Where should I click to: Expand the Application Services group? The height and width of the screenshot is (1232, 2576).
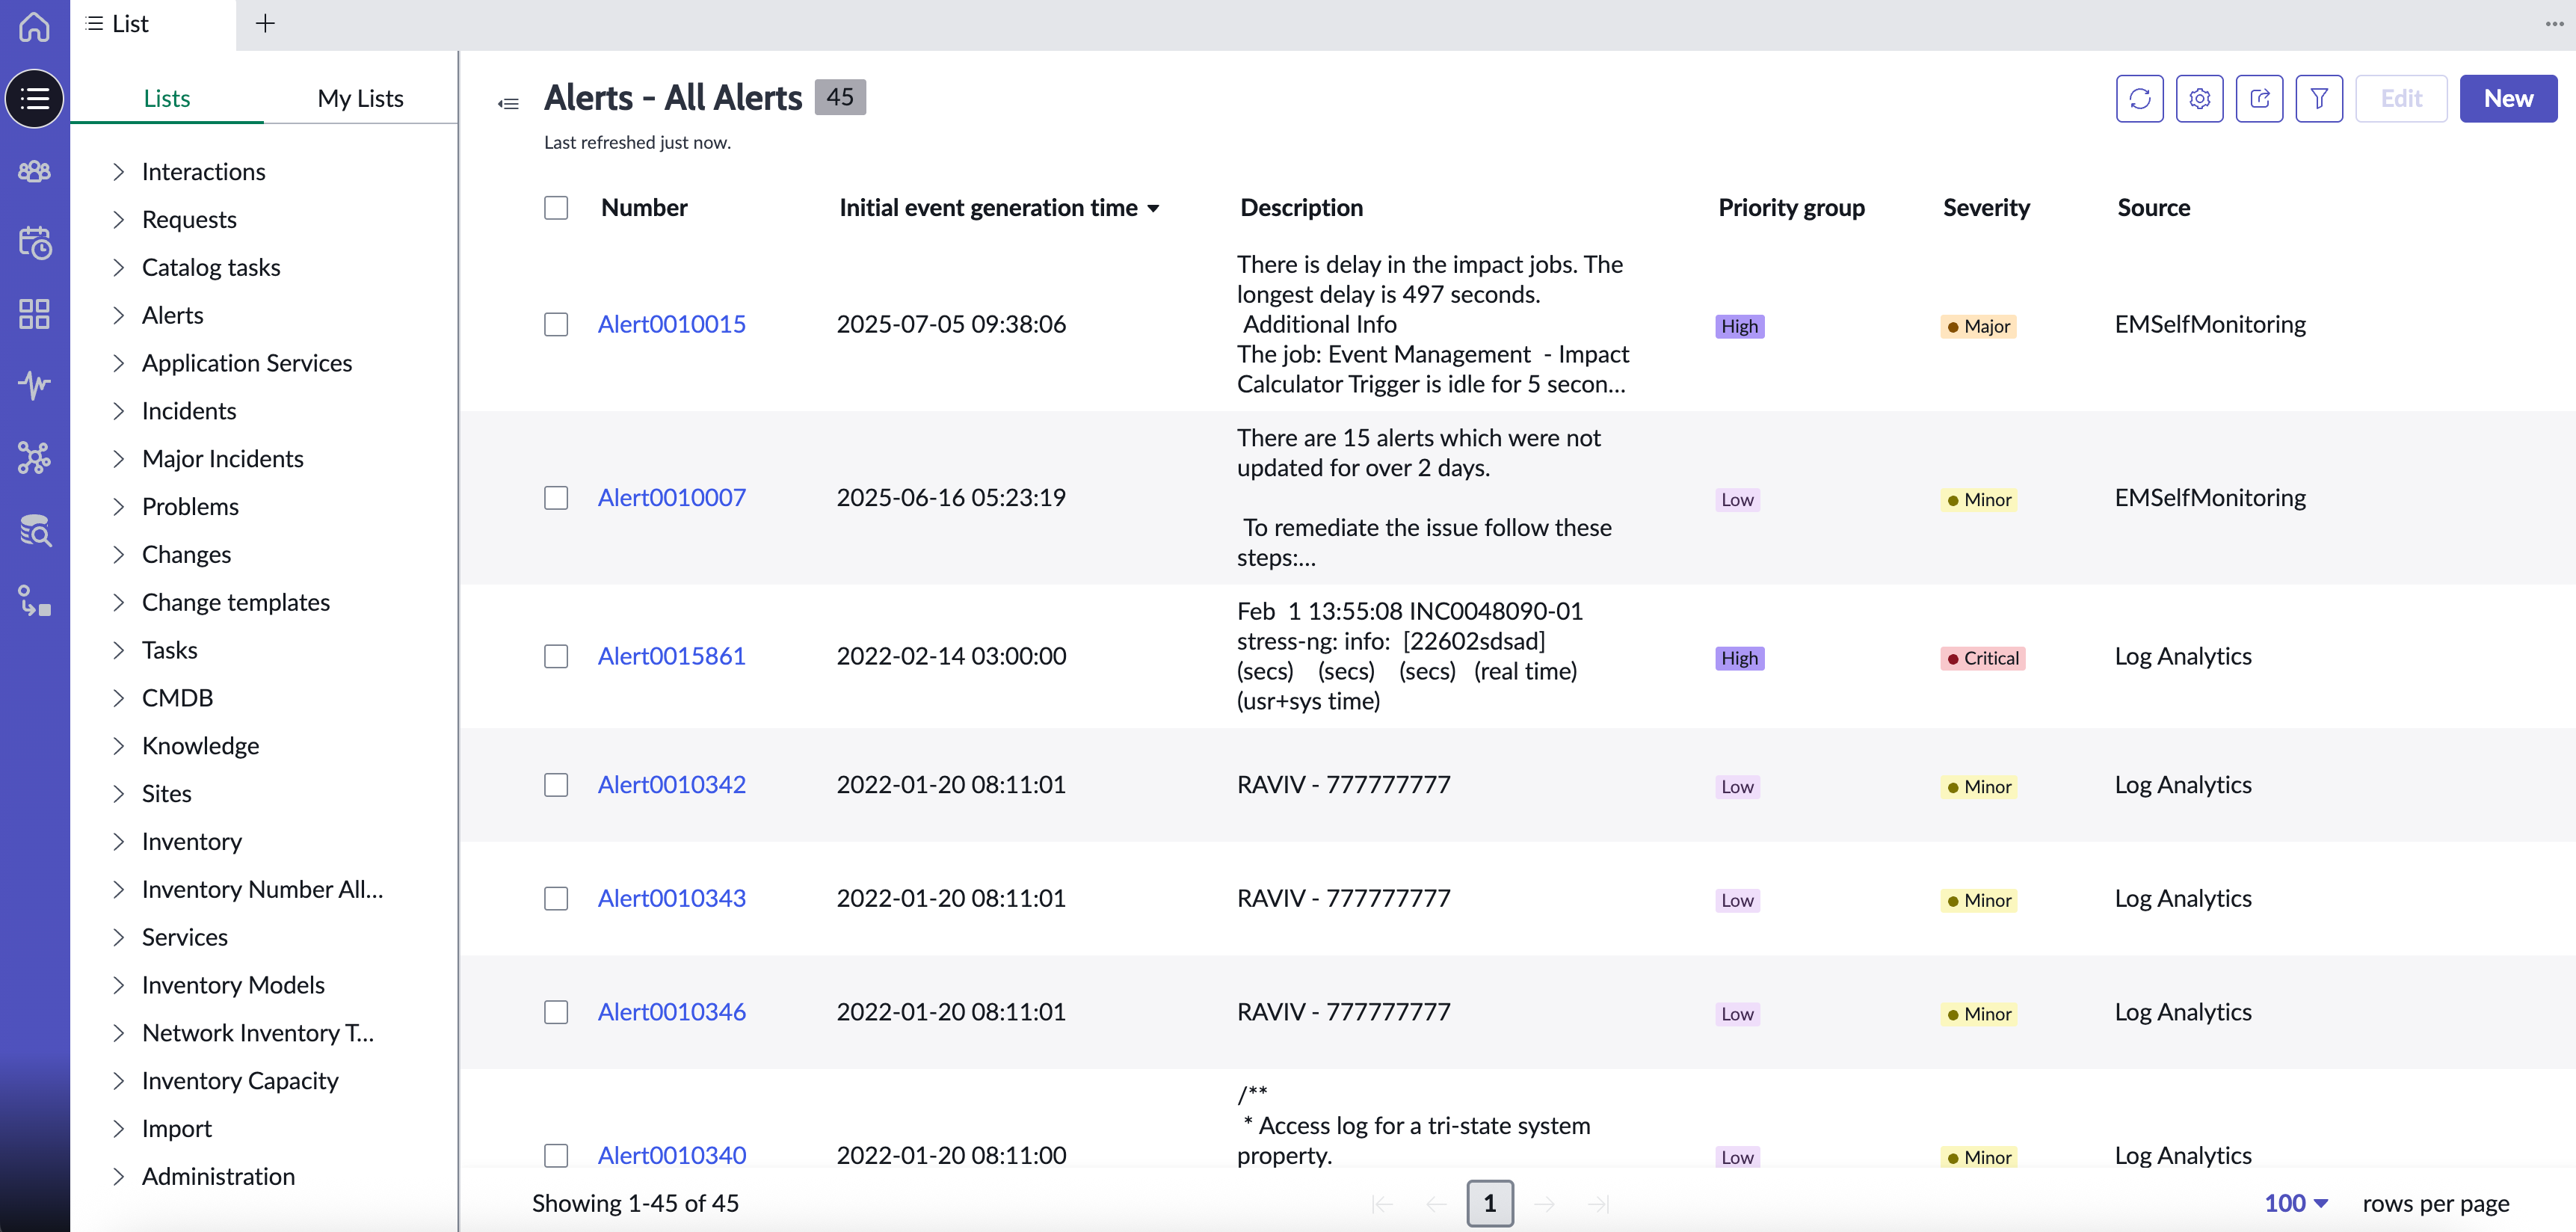[x=119, y=363]
